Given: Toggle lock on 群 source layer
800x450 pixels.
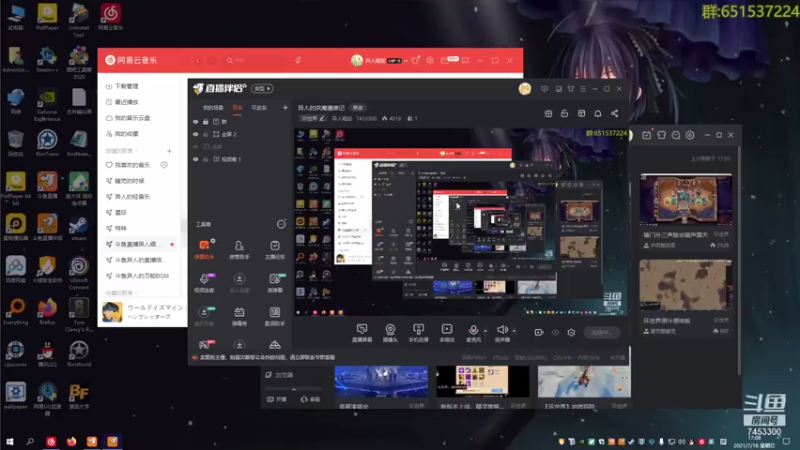Looking at the screenshot, I should coord(206,122).
